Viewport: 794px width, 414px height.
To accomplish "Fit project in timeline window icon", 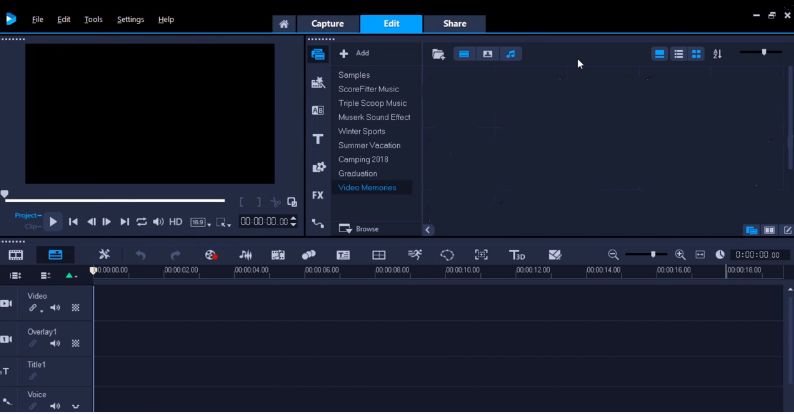I will pos(700,255).
